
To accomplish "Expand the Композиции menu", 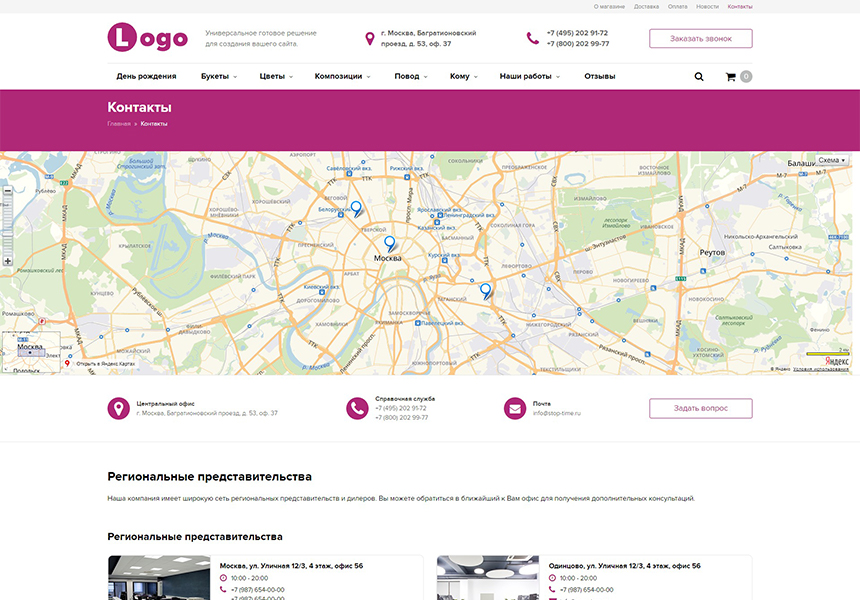I will point(343,76).
